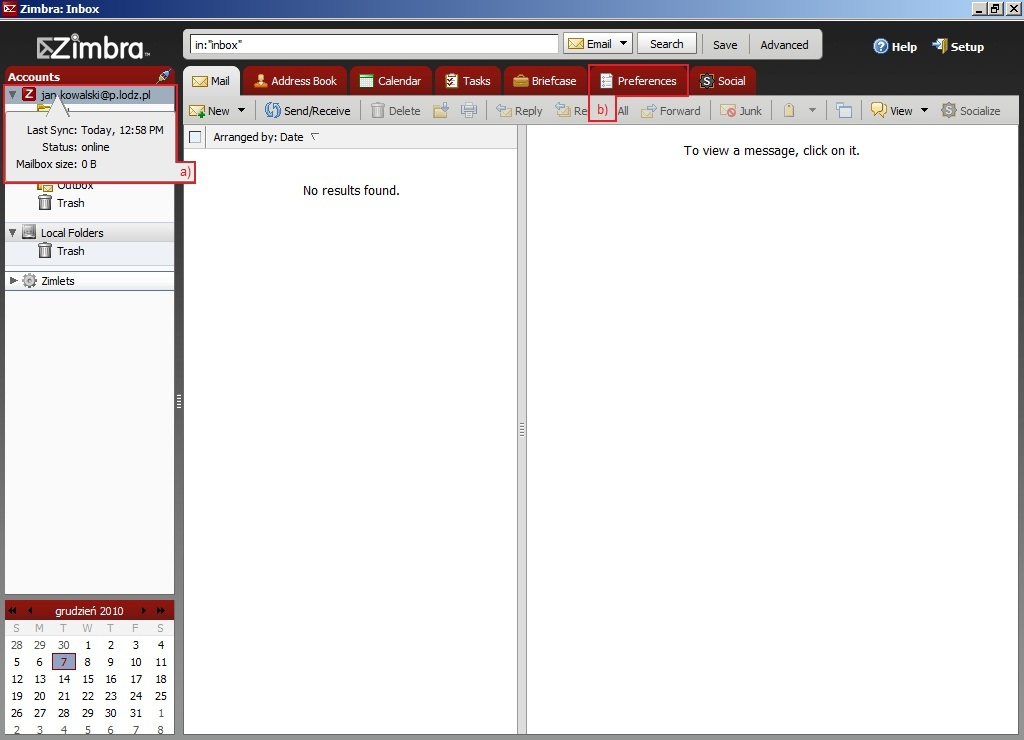
Task: Select day 26 in the mini calendar
Action: (16, 713)
